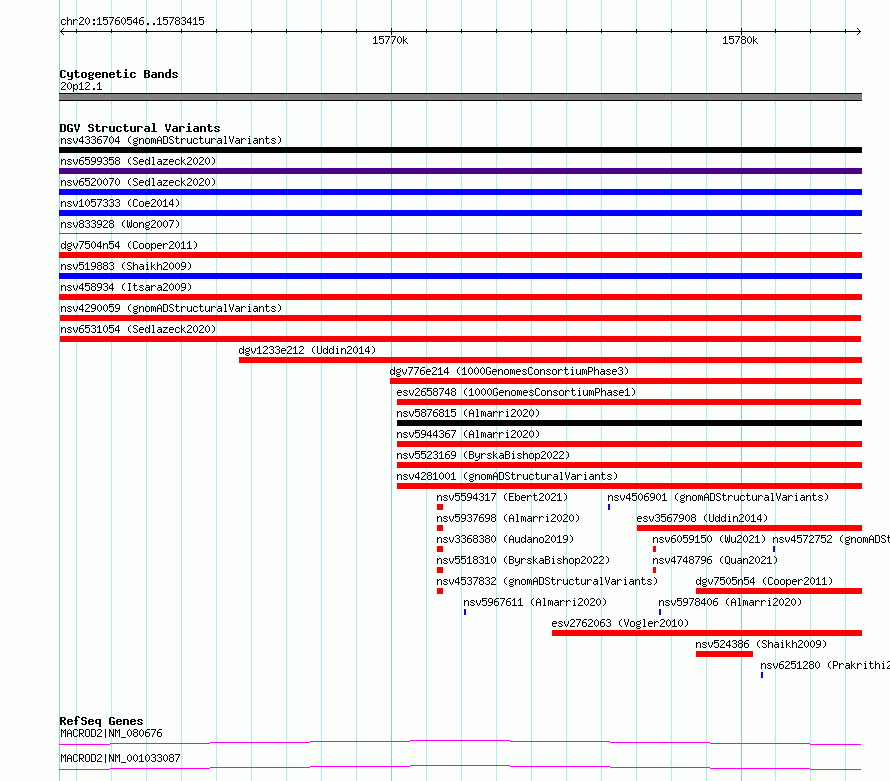Click the small blue nsv6251280 variant marker
The image size is (890, 781).
tap(762, 675)
